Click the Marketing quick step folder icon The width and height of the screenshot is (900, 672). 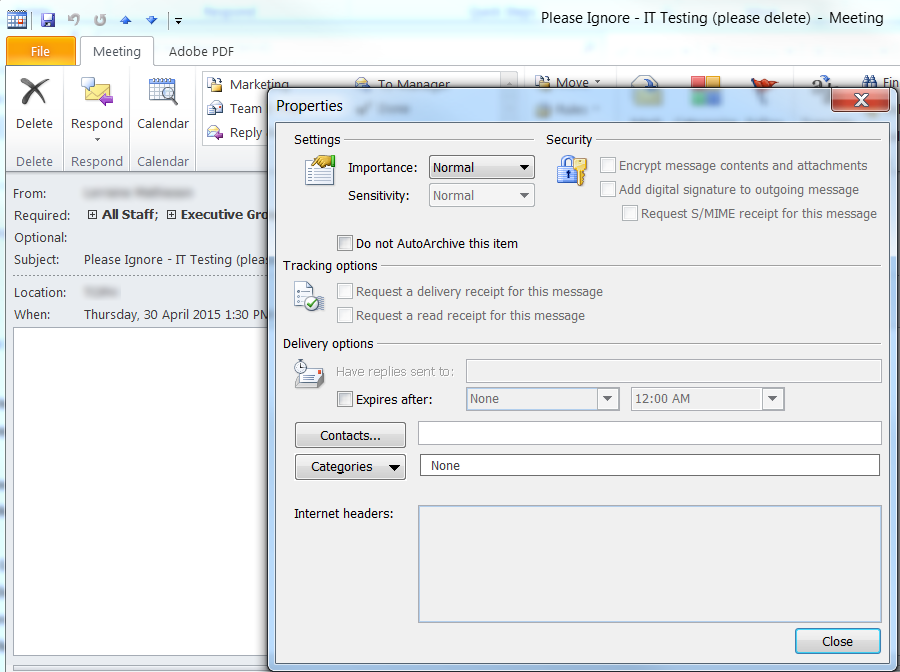[x=215, y=85]
